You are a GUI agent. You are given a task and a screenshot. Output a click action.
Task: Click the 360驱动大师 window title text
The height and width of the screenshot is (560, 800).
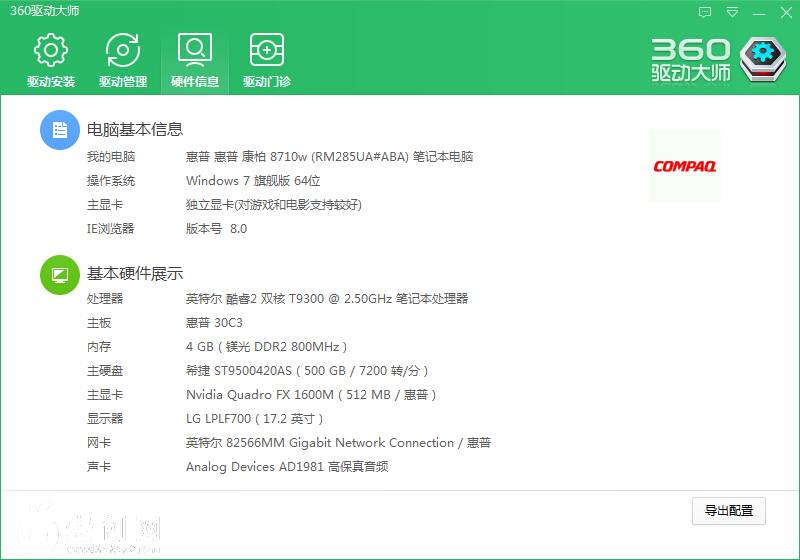coord(44,11)
